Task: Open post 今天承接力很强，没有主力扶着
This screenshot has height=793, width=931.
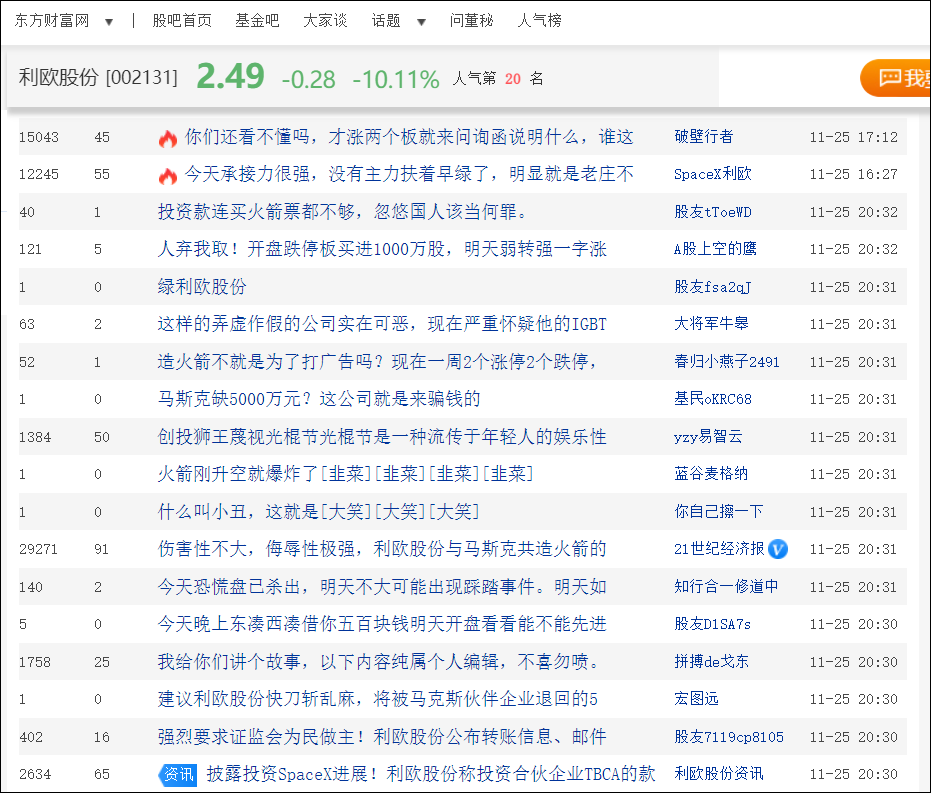Action: [409, 174]
